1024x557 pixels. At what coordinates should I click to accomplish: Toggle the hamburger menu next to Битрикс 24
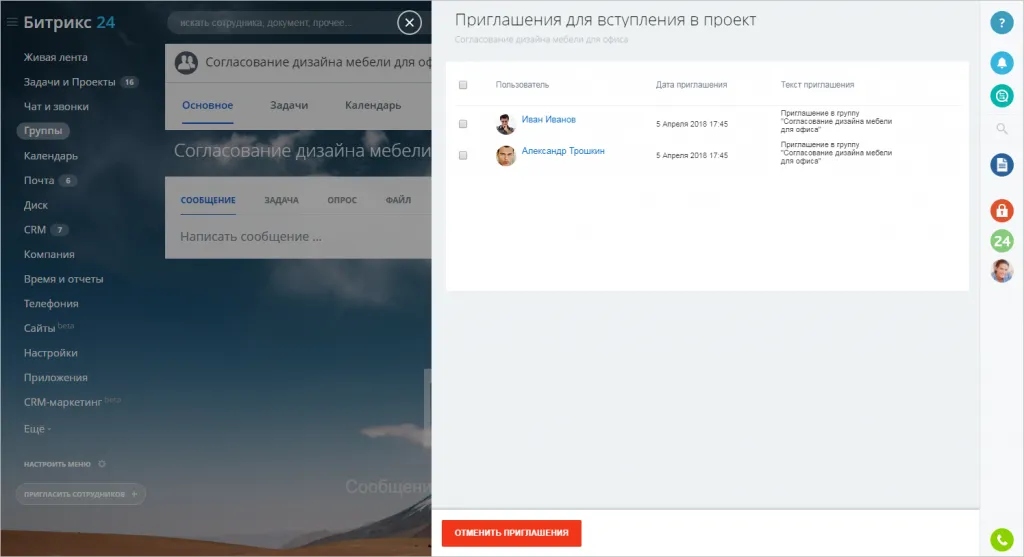coord(12,23)
